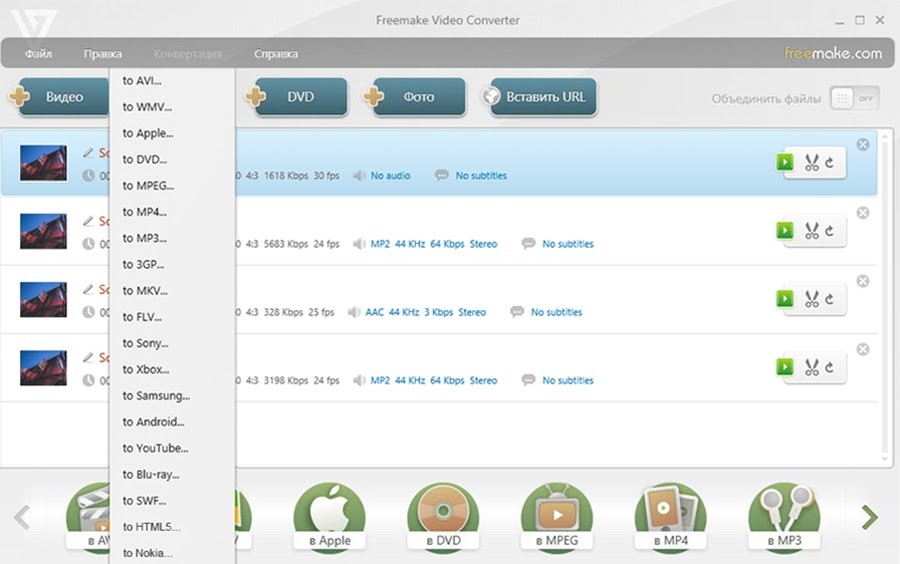Choose the DVD output disc icon

click(443, 517)
